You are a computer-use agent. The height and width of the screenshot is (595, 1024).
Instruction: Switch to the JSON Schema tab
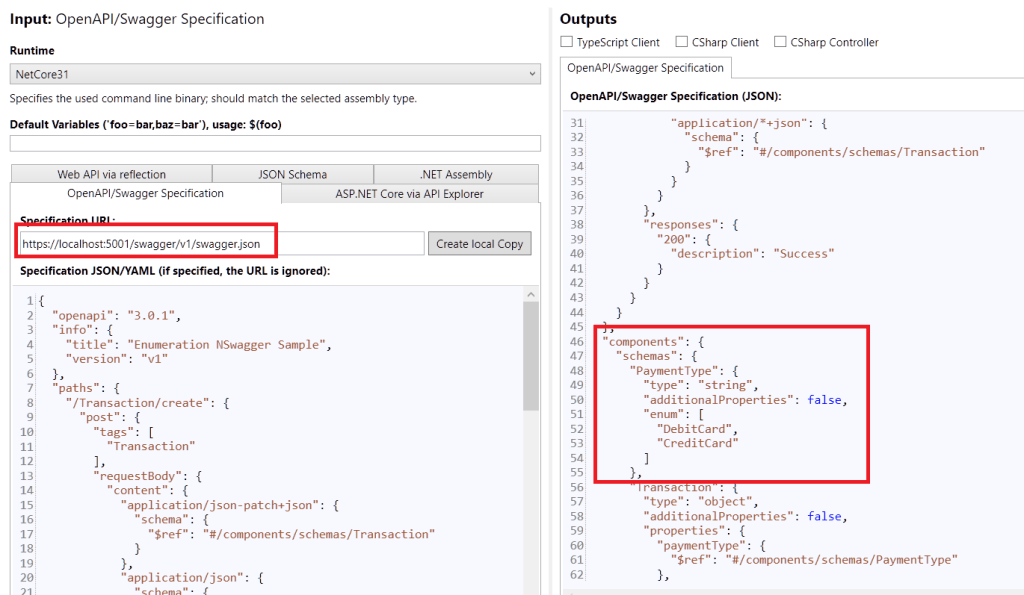292,173
